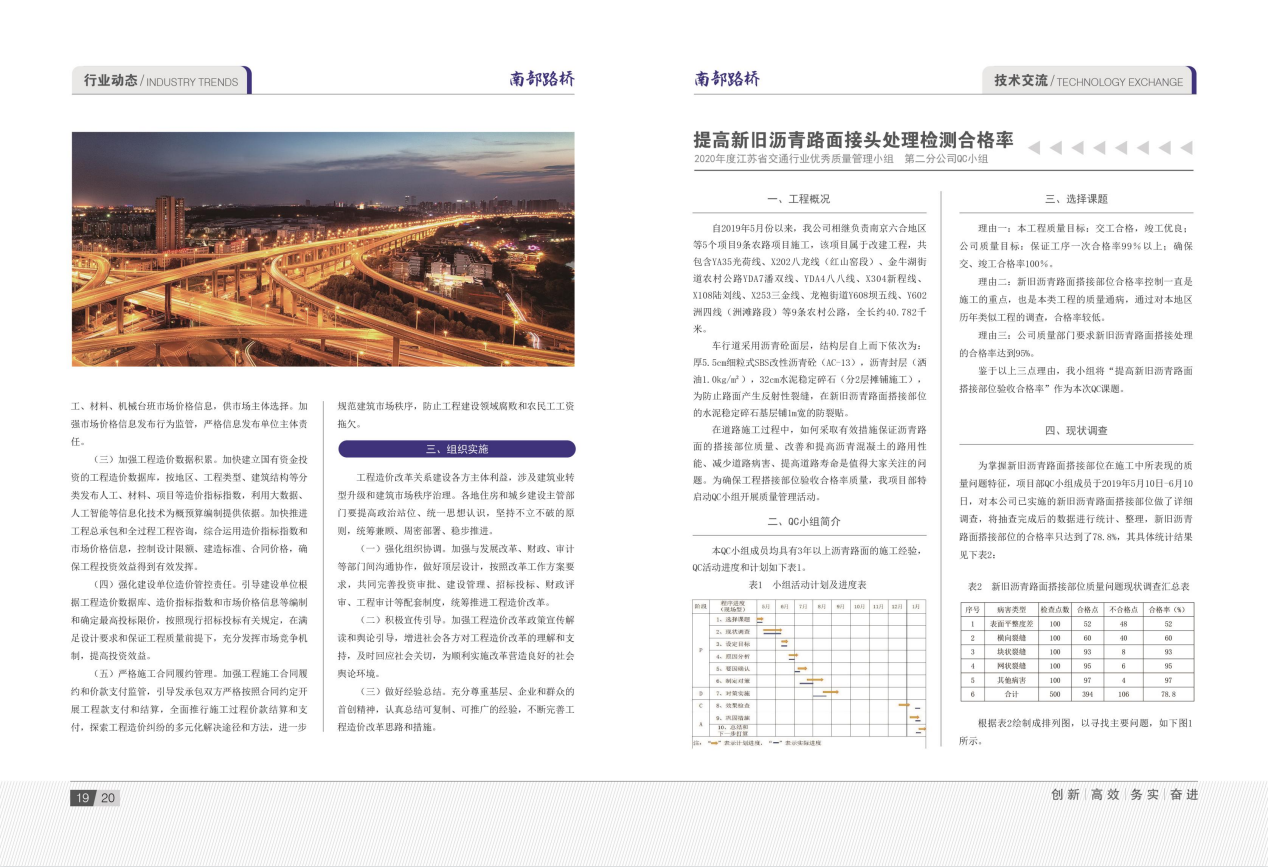Click the paragraph starting '理由二：新旧沥青路面搭接部位'

(1076, 299)
